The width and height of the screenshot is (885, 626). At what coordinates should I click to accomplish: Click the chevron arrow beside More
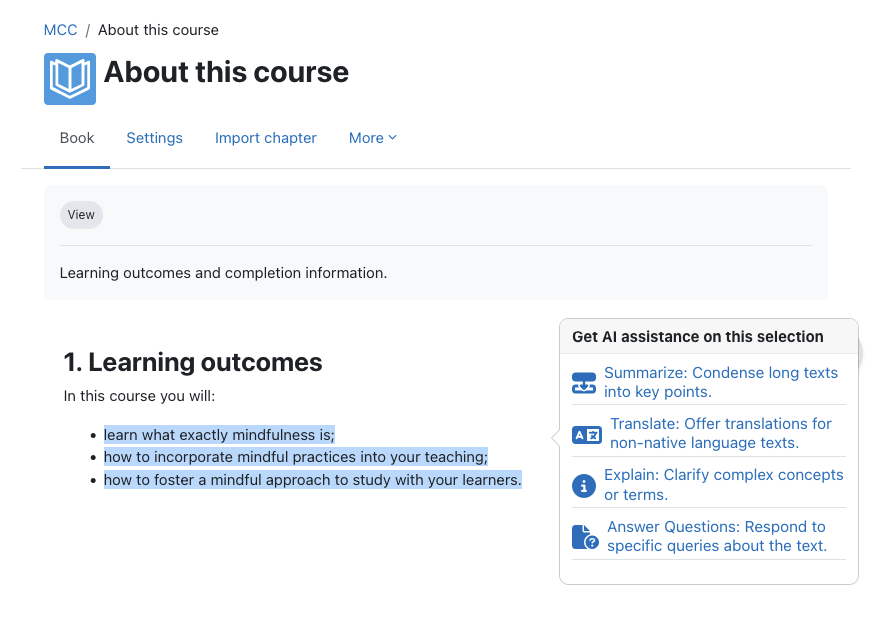[393, 138]
